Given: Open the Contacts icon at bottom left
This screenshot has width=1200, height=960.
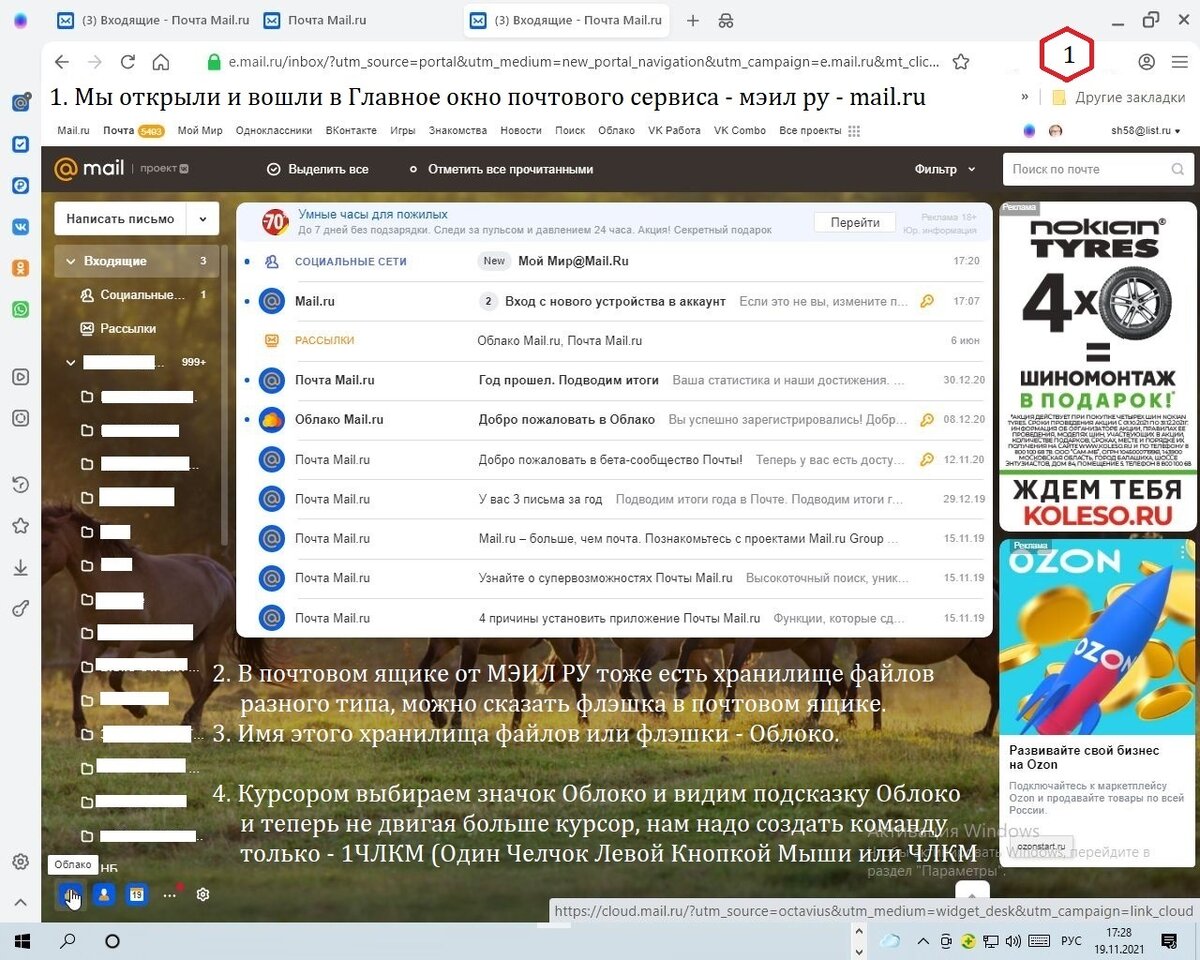Looking at the screenshot, I should coord(103,894).
